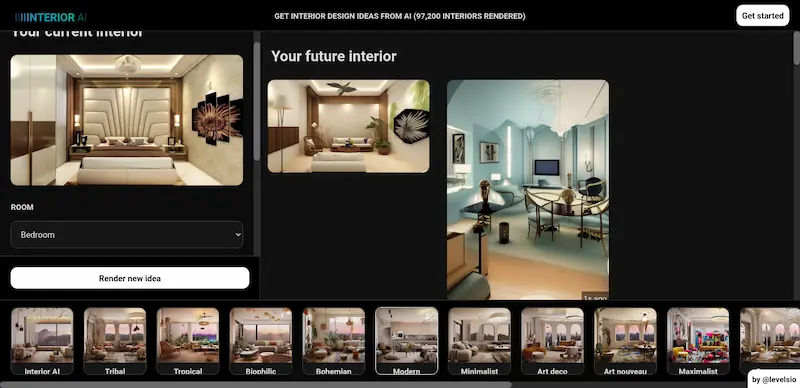Click the Get started button
The image size is (800, 388).
click(x=762, y=16)
